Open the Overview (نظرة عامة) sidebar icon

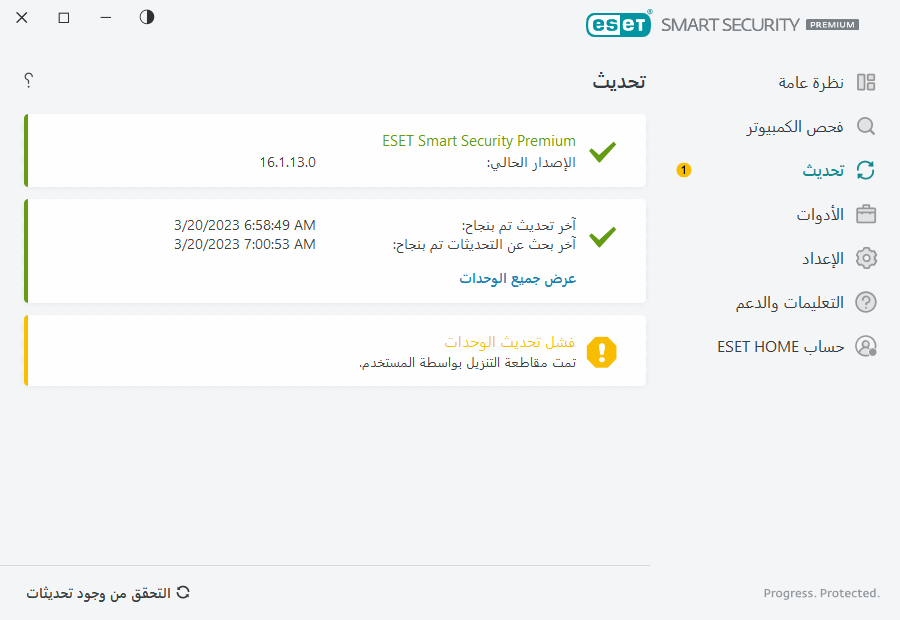pos(866,82)
